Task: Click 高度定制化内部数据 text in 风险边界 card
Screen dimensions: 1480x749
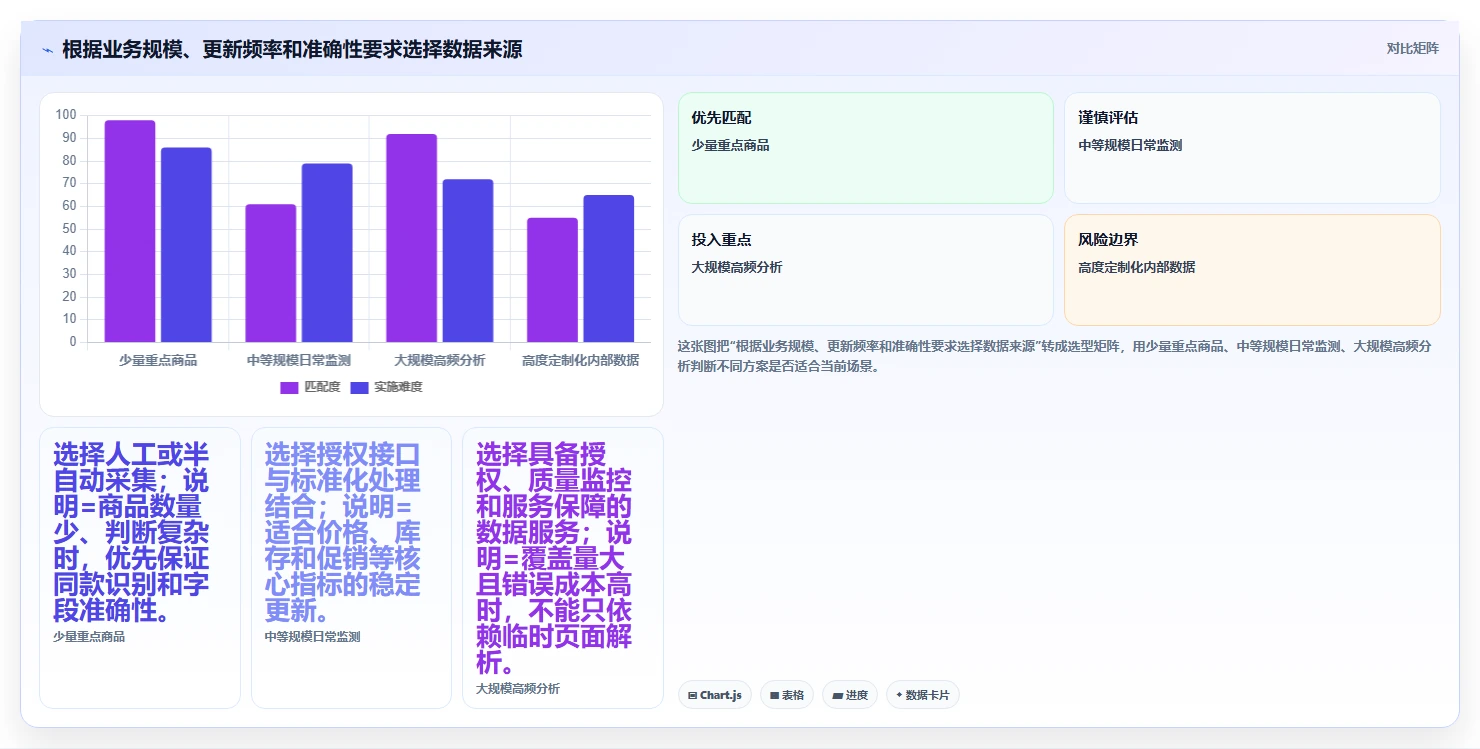Action: point(1137,267)
